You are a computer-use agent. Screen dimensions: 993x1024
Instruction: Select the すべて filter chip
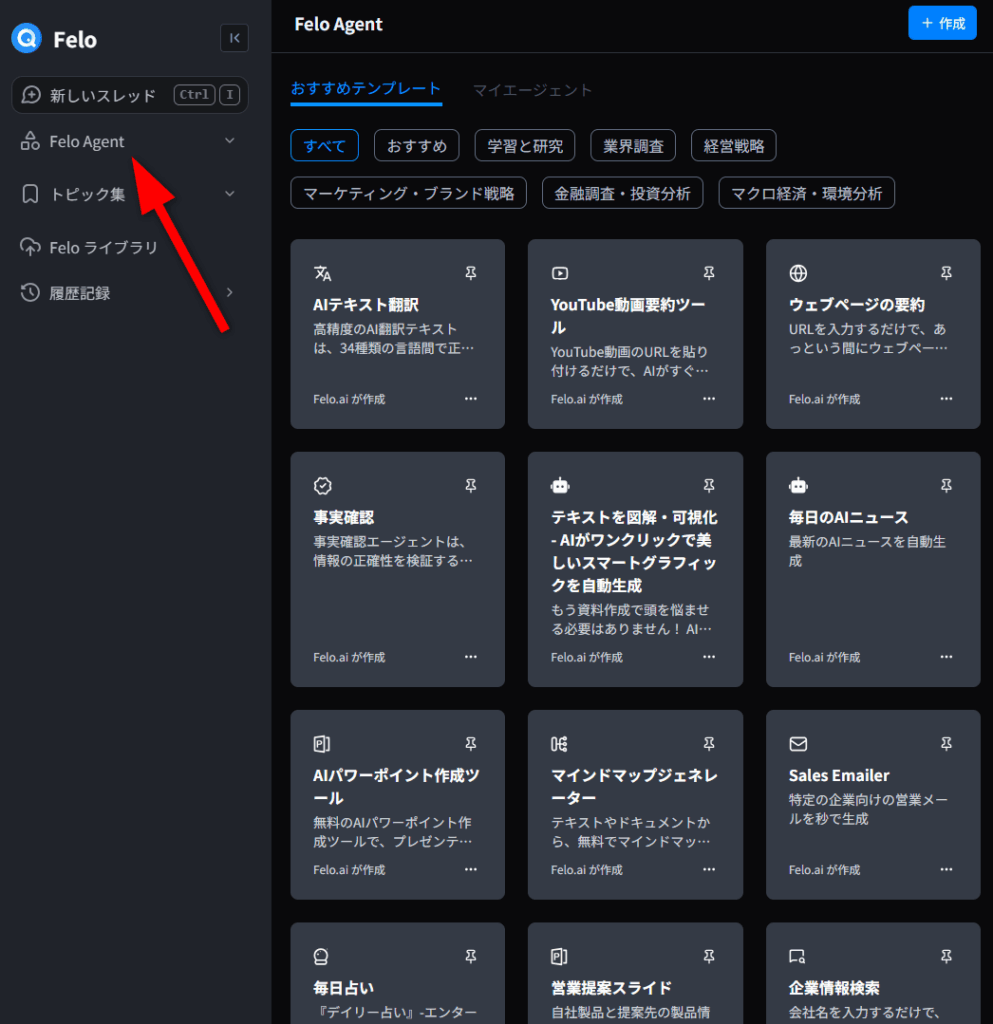[324, 145]
